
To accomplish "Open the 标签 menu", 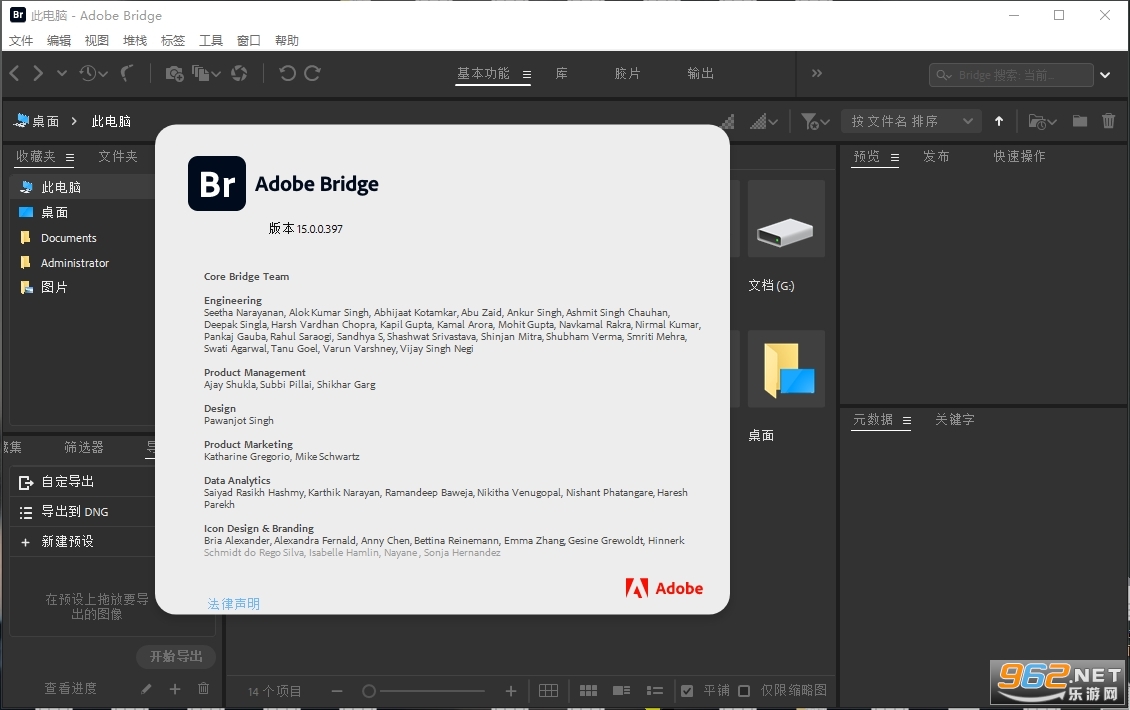I will [173, 40].
